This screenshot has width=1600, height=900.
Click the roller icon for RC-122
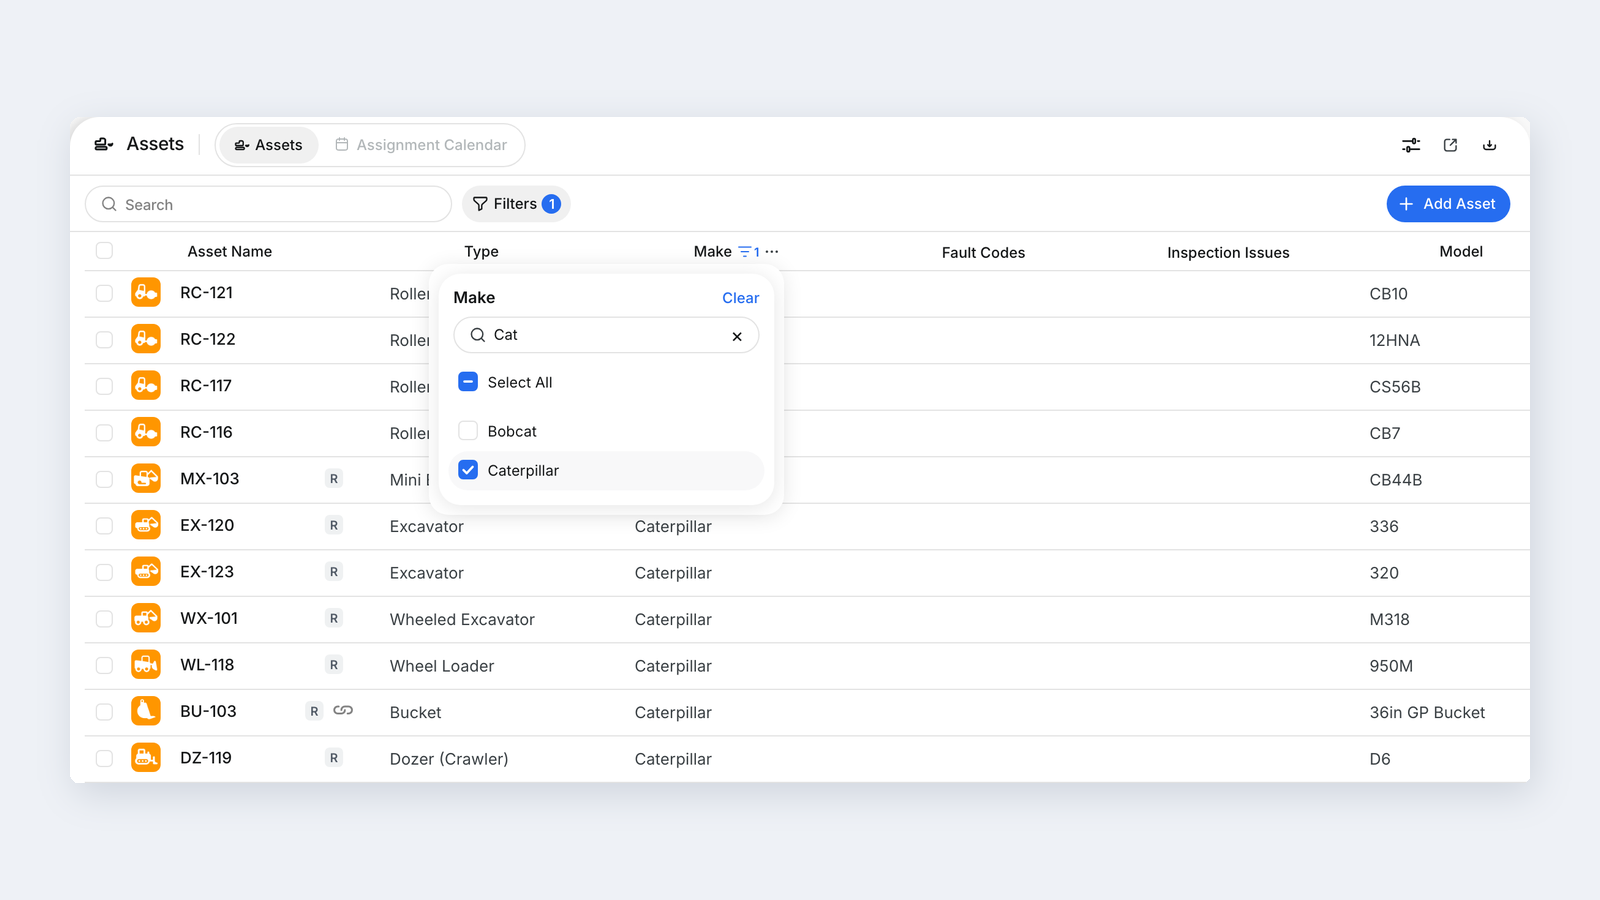[146, 339]
